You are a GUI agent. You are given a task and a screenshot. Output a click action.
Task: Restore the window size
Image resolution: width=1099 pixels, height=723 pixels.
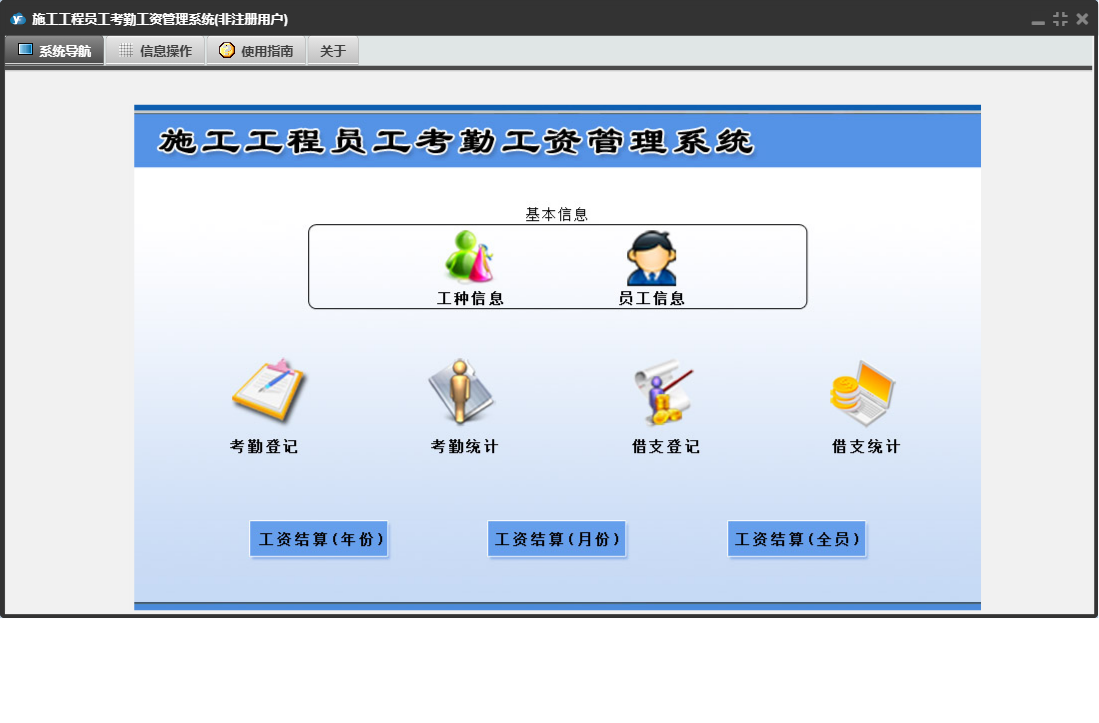(x=1060, y=19)
